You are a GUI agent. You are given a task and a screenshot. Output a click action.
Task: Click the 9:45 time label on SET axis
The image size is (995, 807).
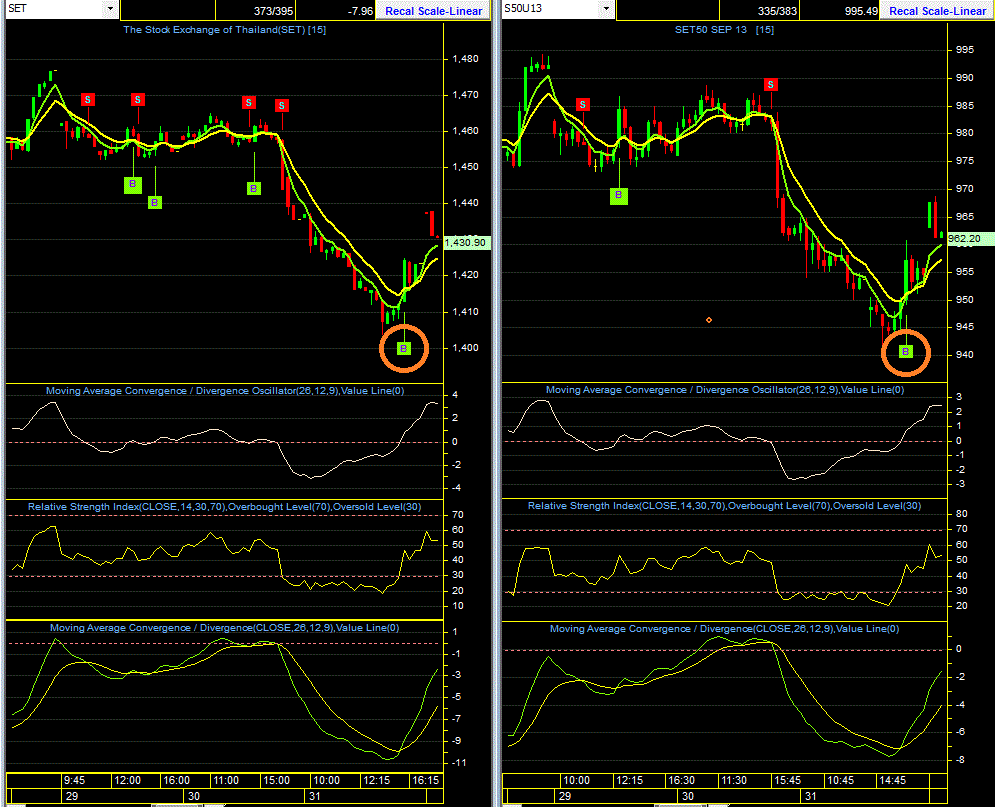(x=74, y=780)
